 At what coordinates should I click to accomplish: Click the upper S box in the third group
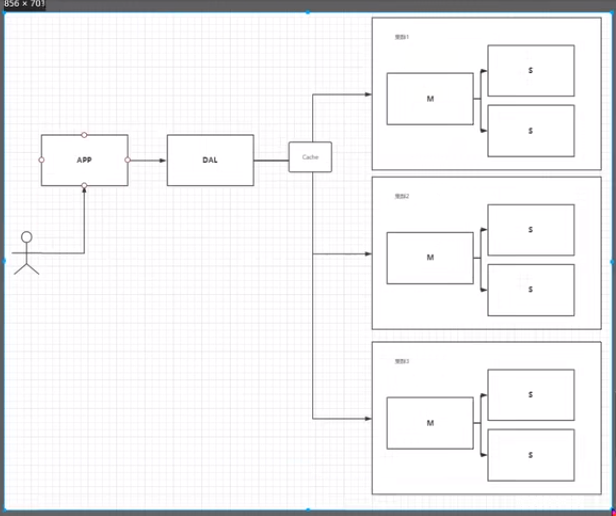531,395
